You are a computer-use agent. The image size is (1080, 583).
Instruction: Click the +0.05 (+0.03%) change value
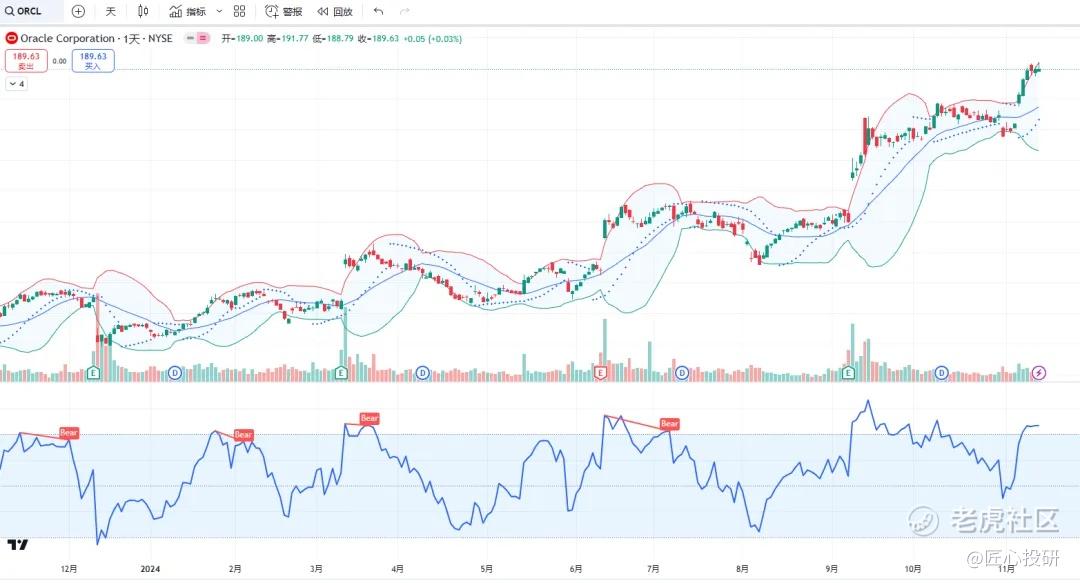433,39
